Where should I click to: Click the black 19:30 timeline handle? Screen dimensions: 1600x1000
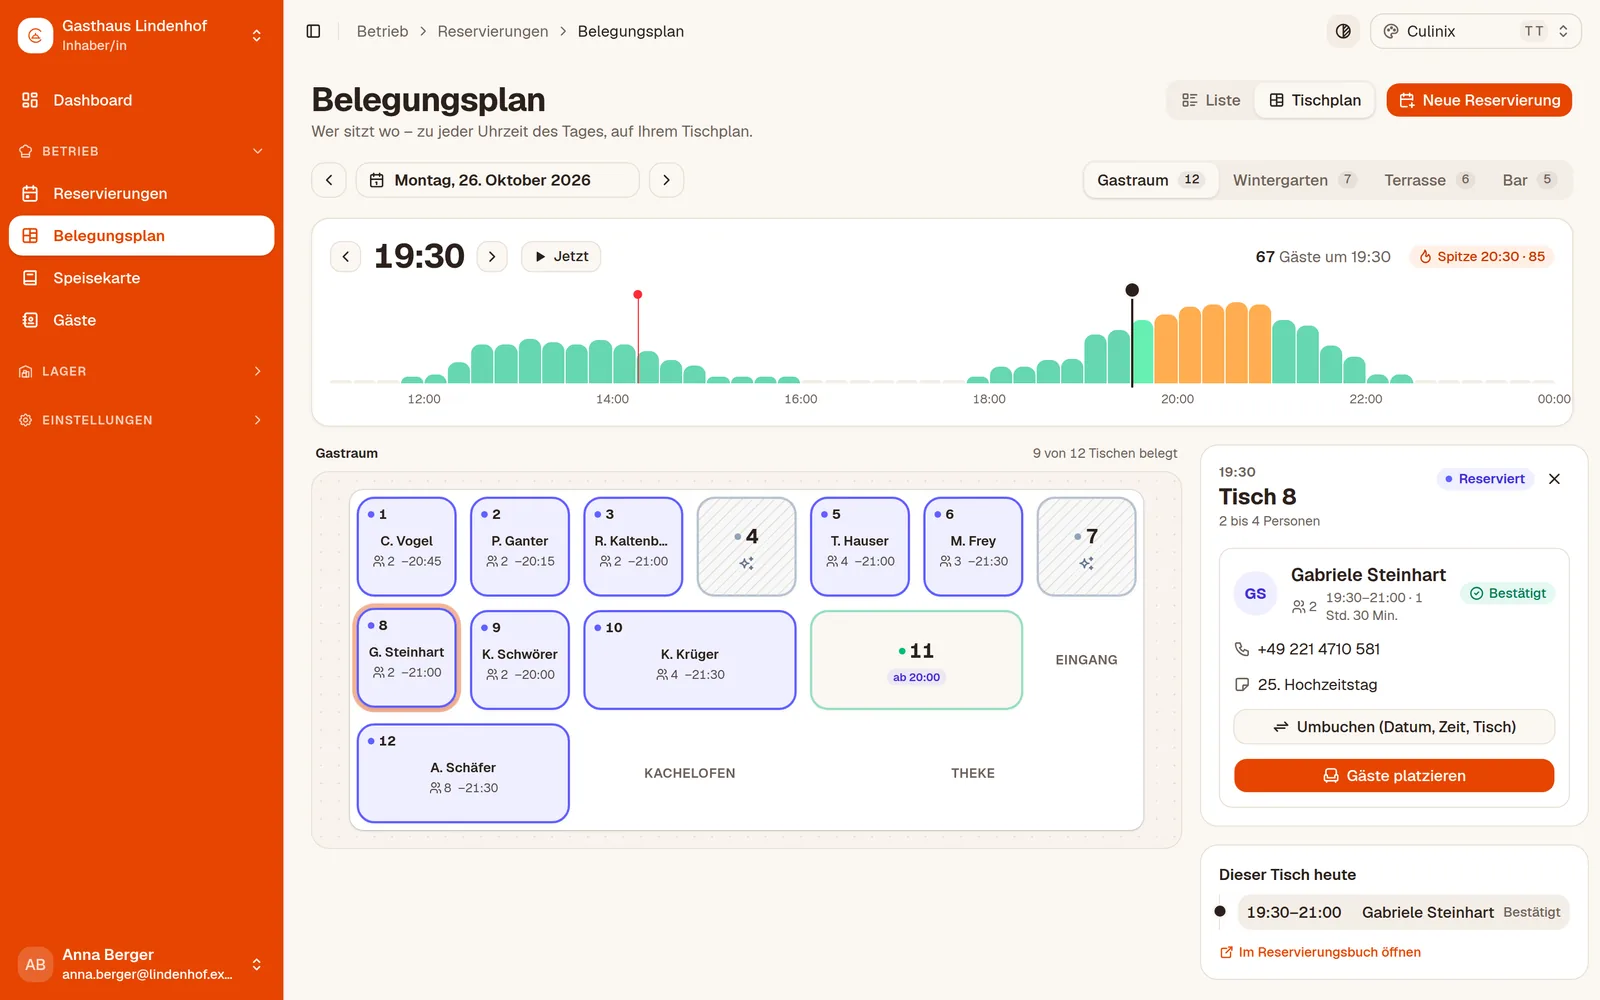(1132, 290)
